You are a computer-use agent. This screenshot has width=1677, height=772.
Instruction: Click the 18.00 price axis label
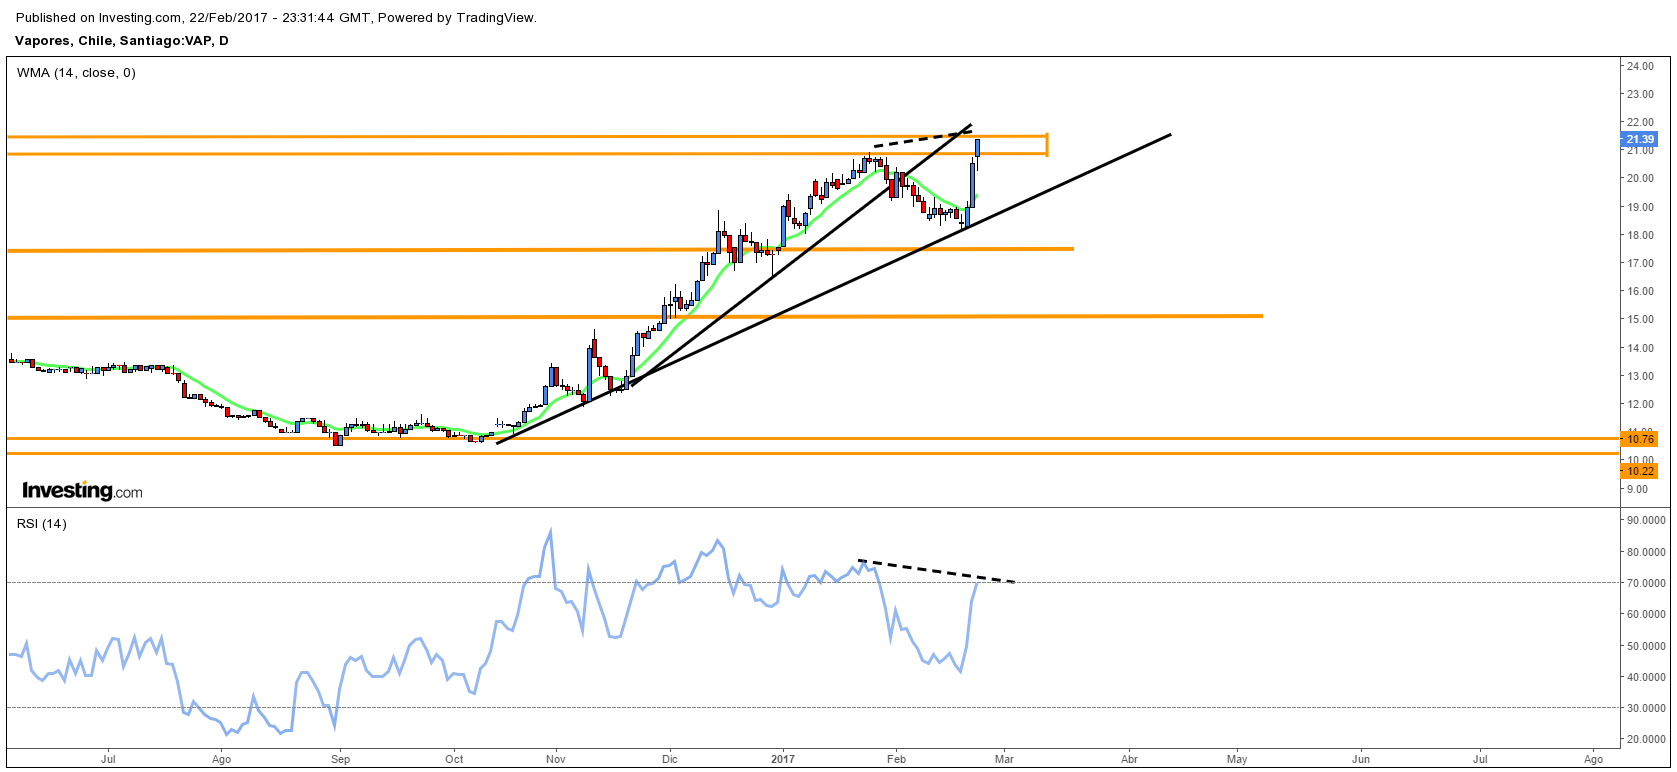point(1639,235)
